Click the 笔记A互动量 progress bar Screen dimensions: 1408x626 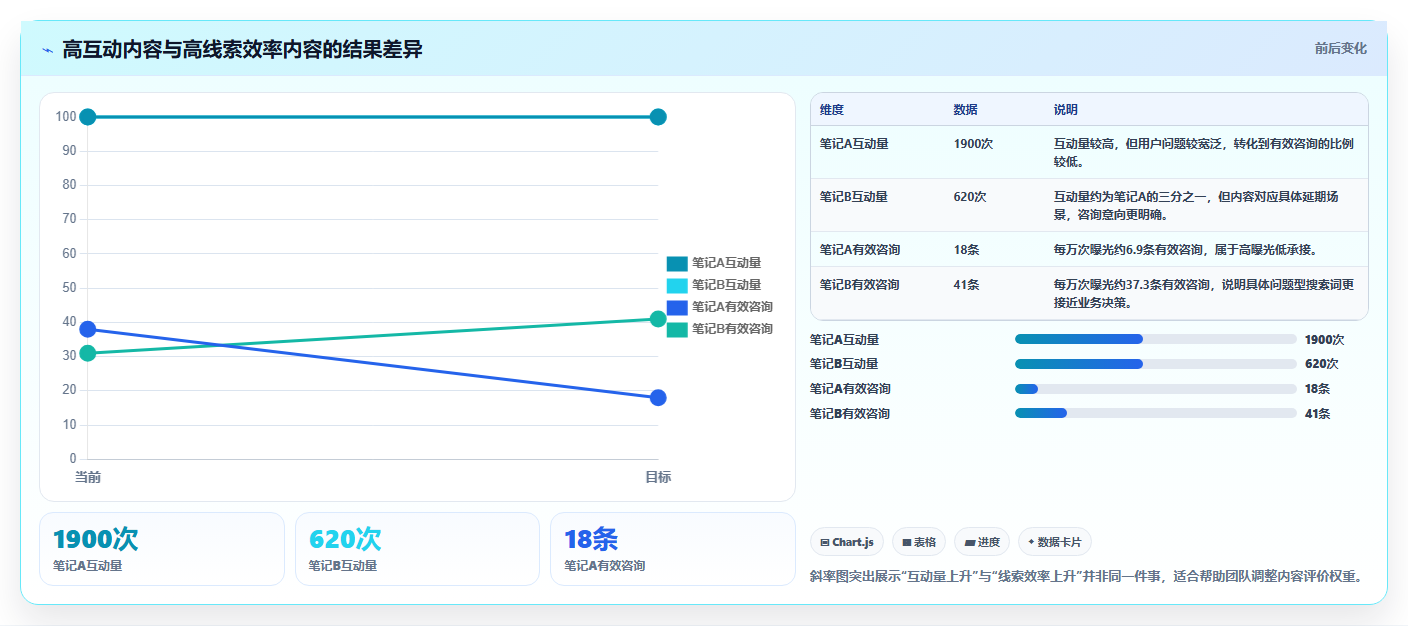(1155, 339)
